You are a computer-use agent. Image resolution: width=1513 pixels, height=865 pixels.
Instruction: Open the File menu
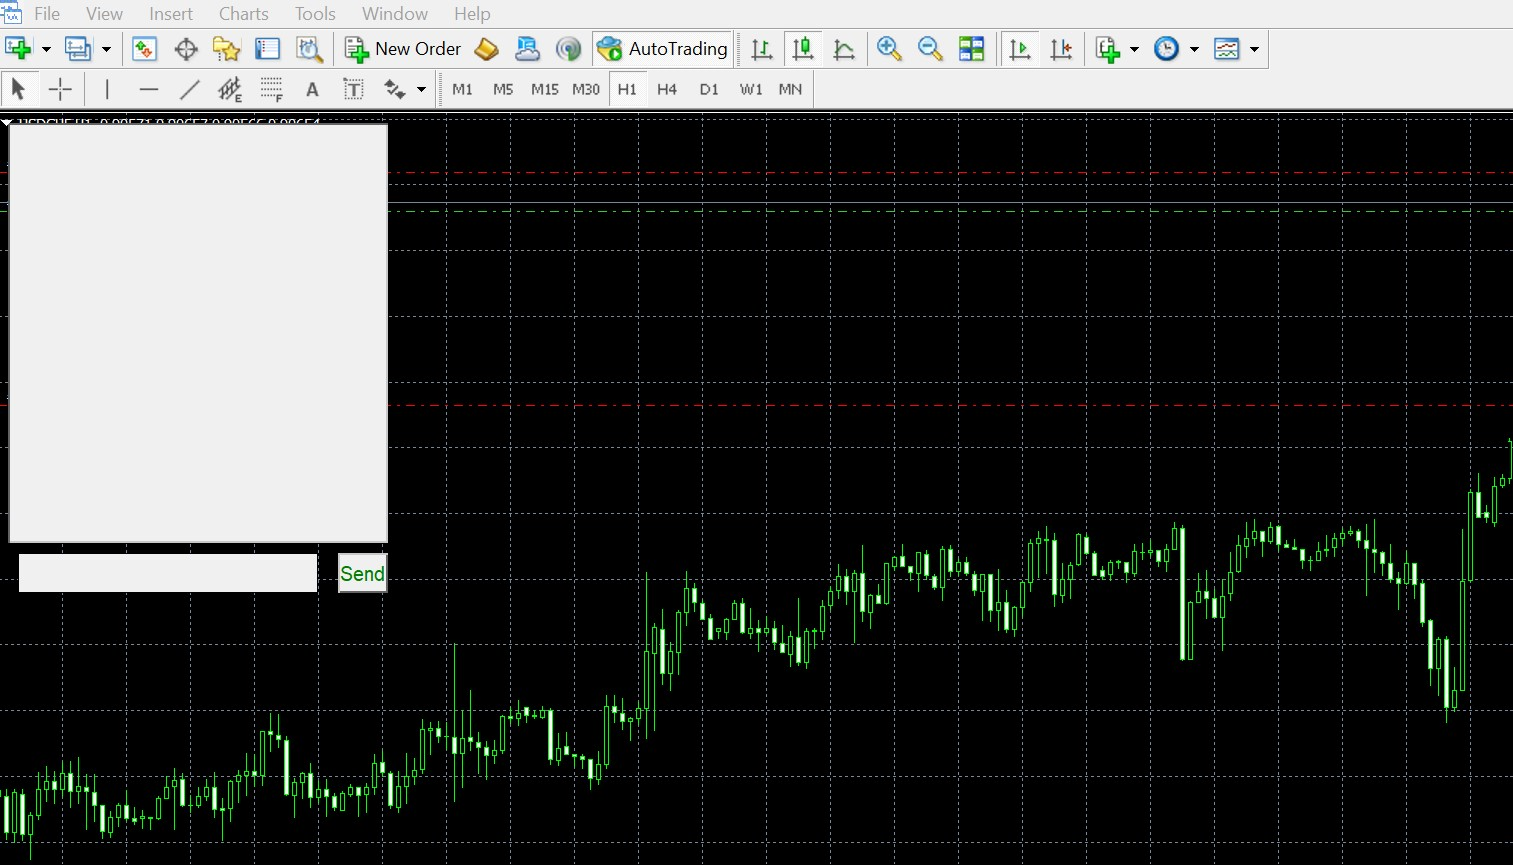pyautogui.click(x=47, y=14)
